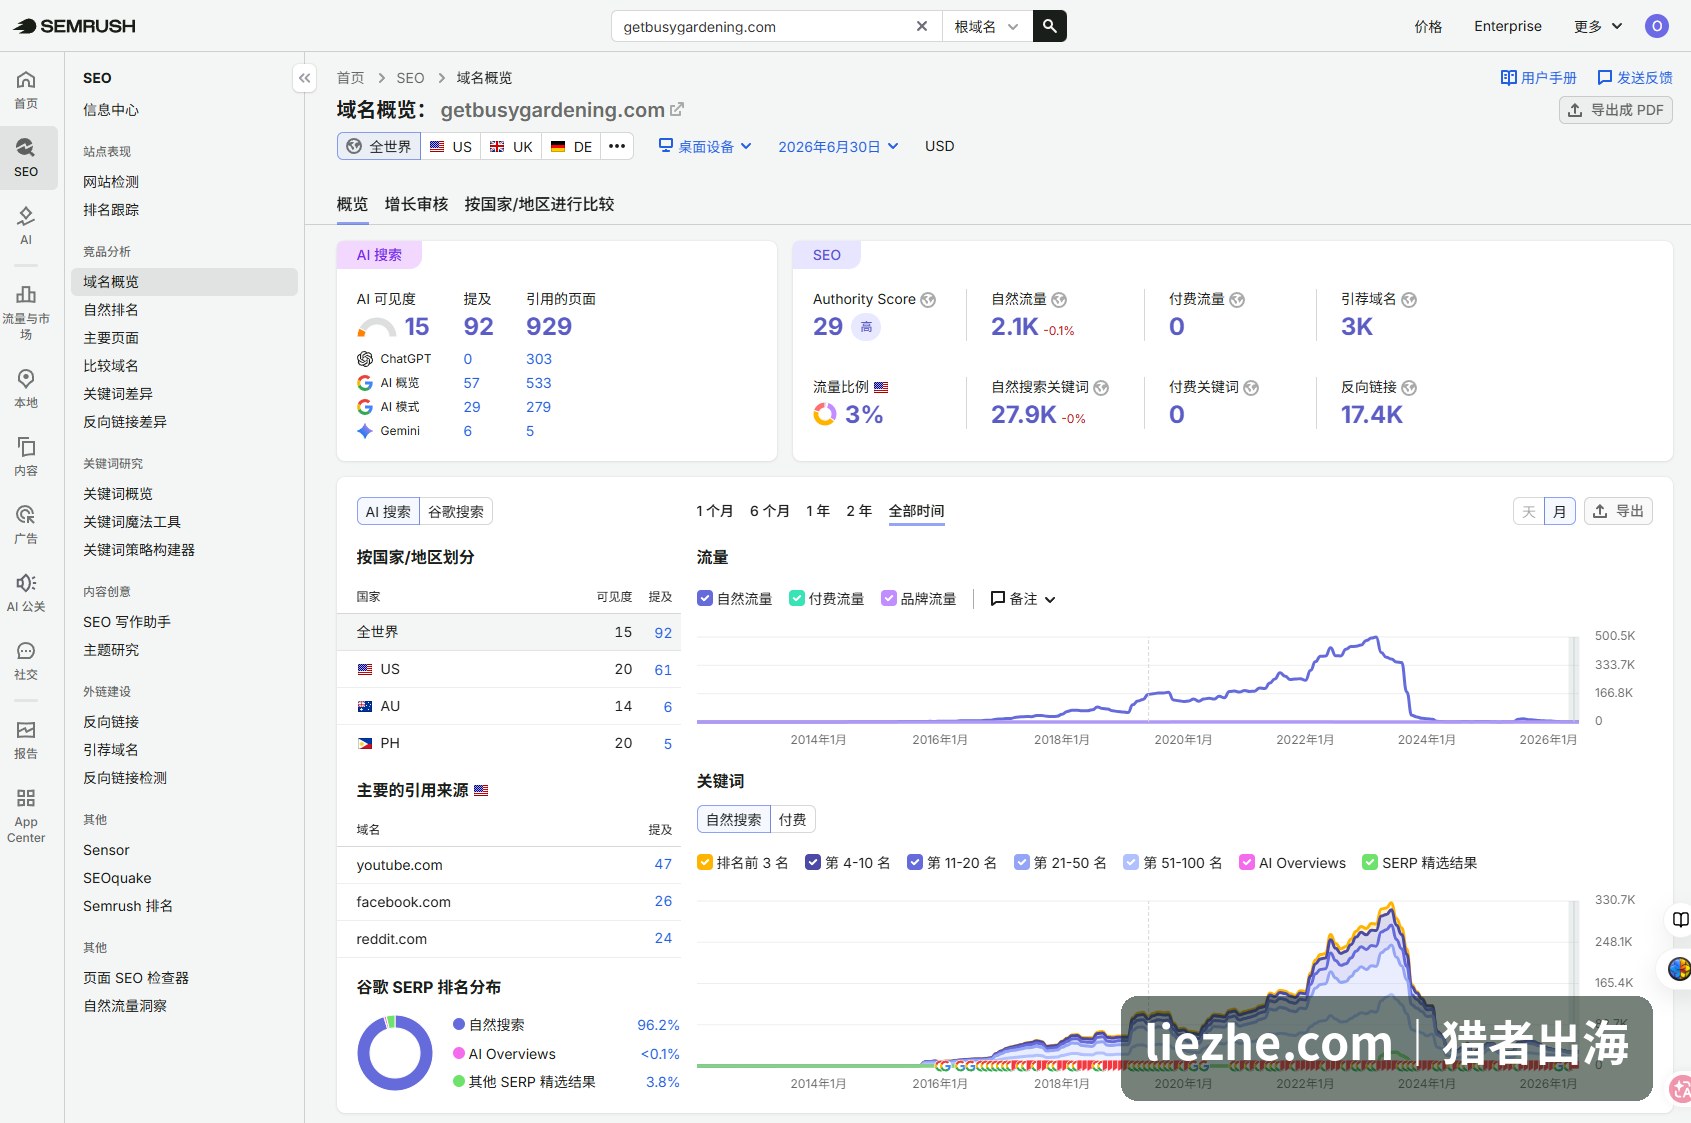Open 报告 reports sidebar section
Image resolution: width=1691 pixels, height=1123 pixels.
26,739
